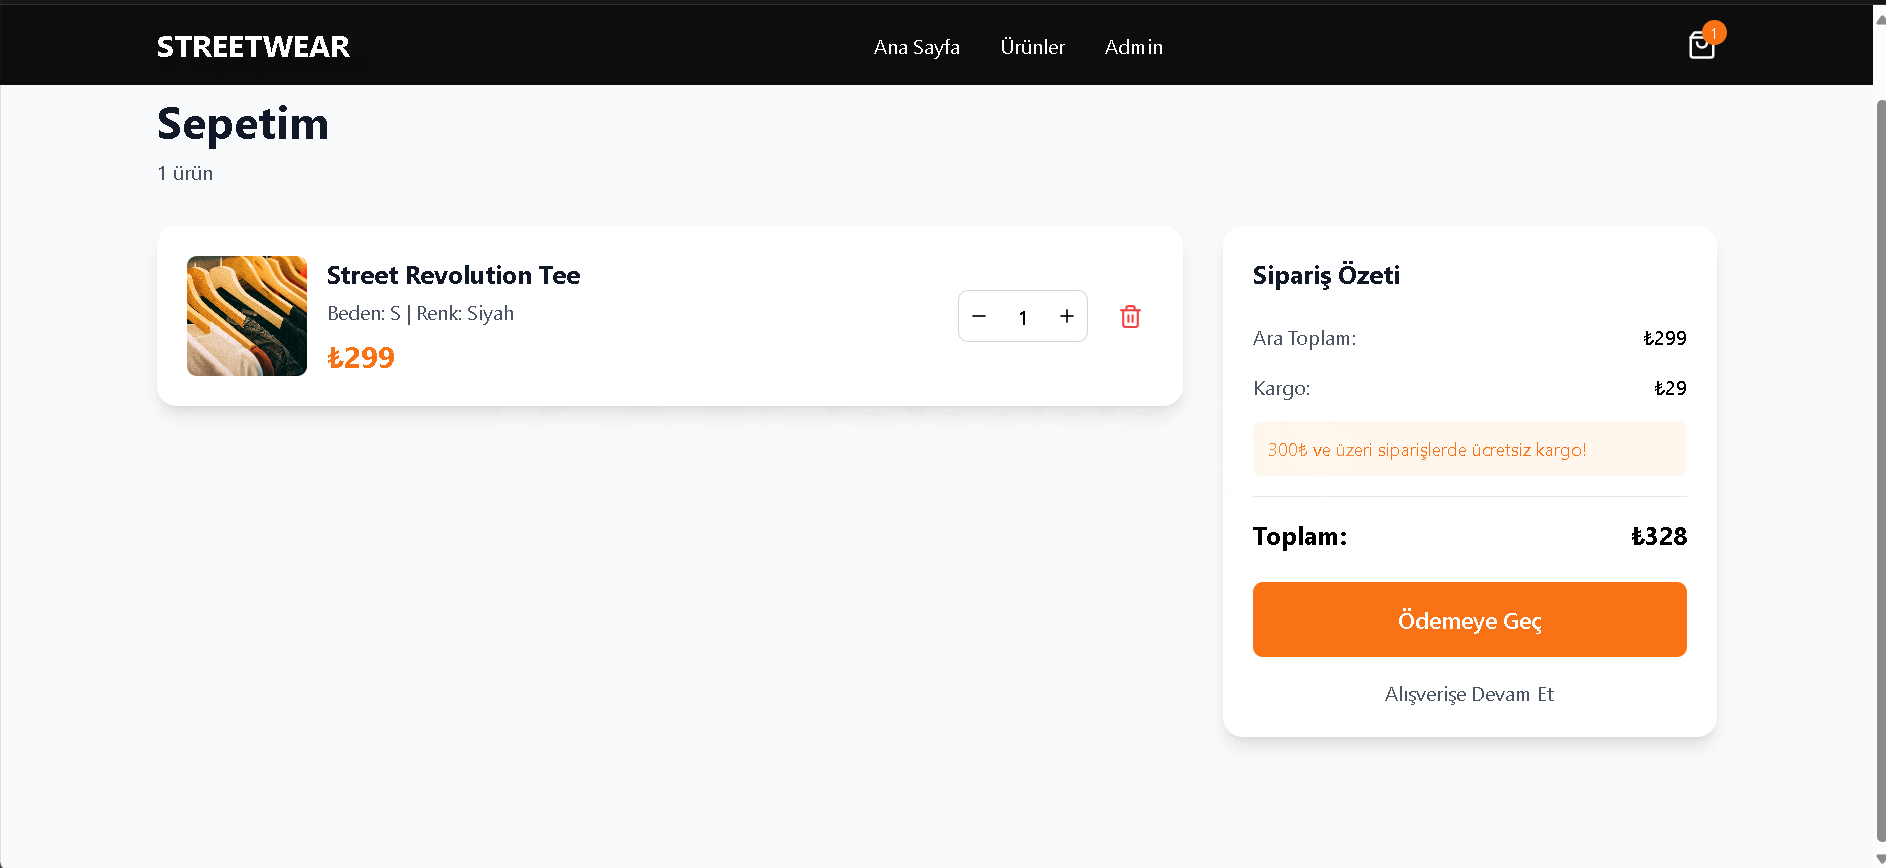The width and height of the screenshot is (1886, 868).
Task: Click the Kargo ₺29 value
Action: coord(1670,388)
